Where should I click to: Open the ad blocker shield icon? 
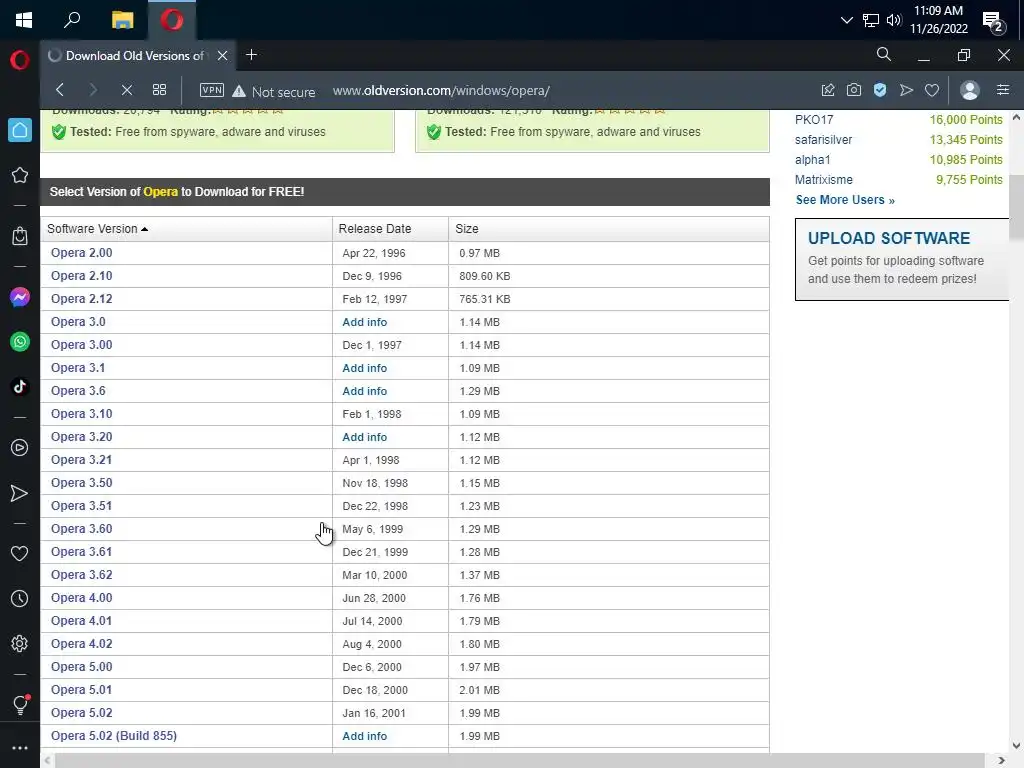coord(880,90)
